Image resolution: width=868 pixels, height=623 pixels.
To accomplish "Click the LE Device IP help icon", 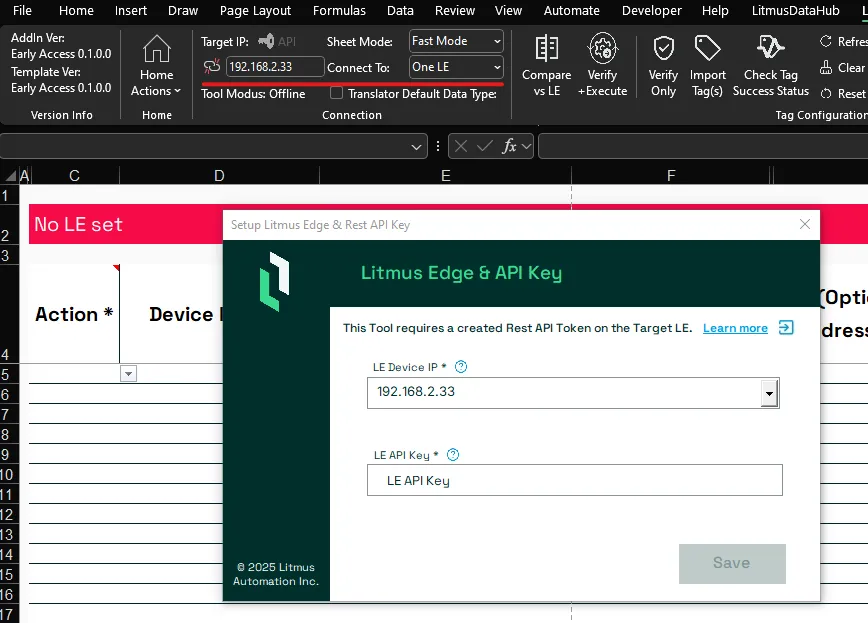I will point(461,367).
